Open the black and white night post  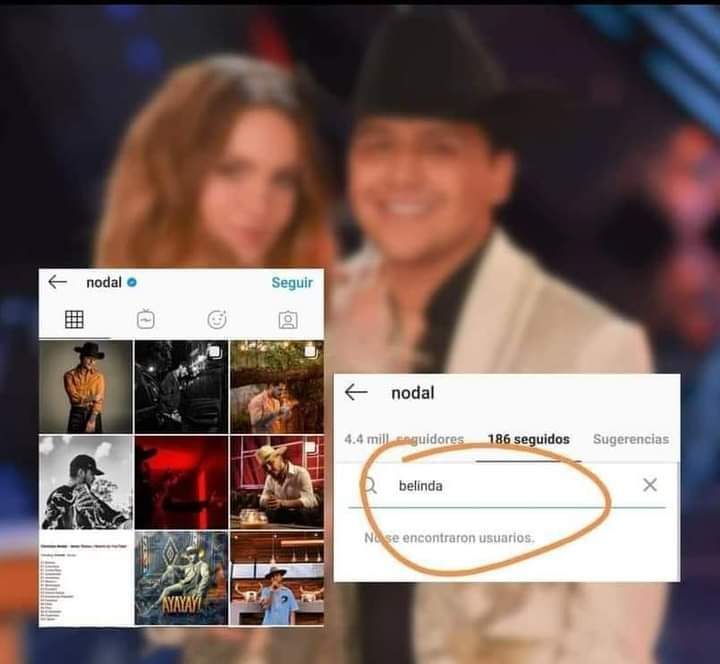[181, 387]
